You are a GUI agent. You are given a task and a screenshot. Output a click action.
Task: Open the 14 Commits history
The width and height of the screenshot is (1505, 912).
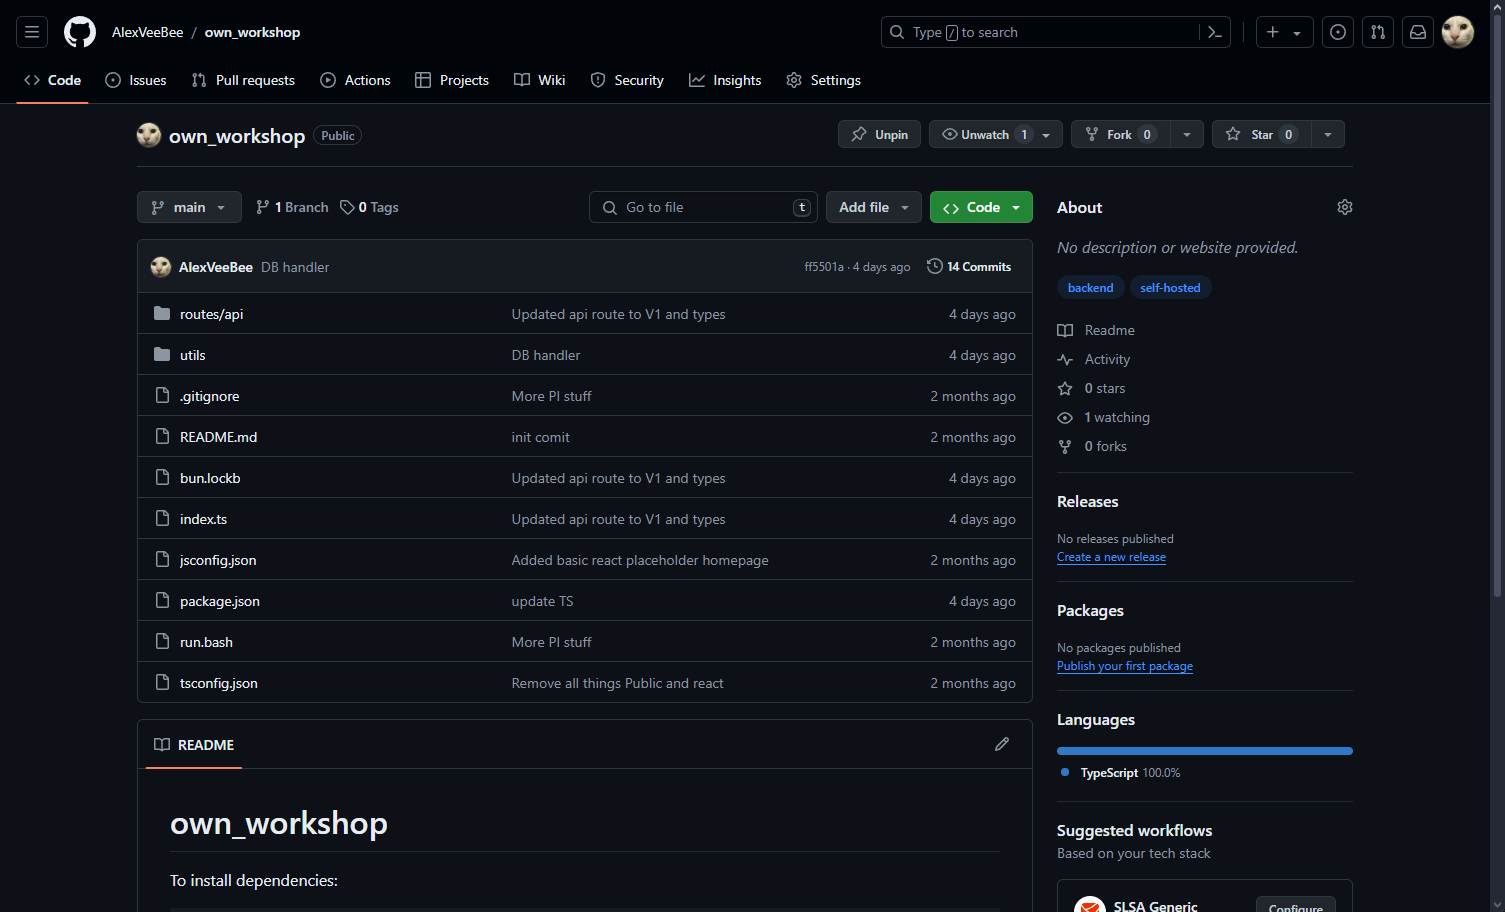(x=969, y=266)
